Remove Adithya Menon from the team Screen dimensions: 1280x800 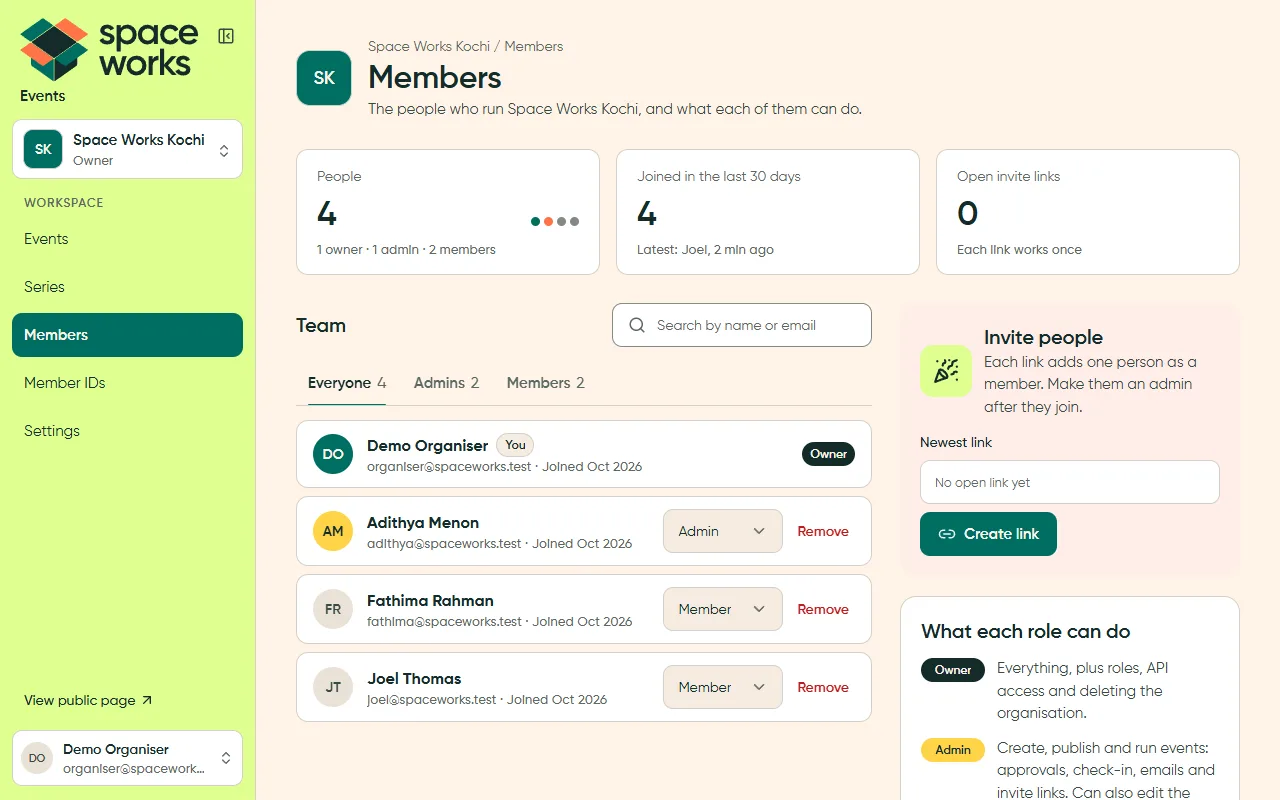(823, 531)
